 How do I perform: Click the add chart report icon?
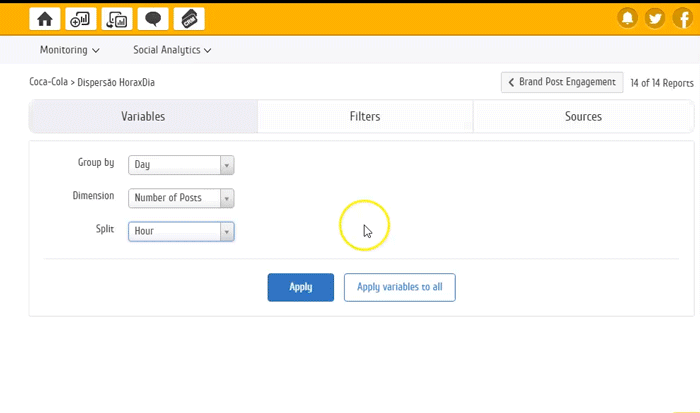click(x=80, y=18)
